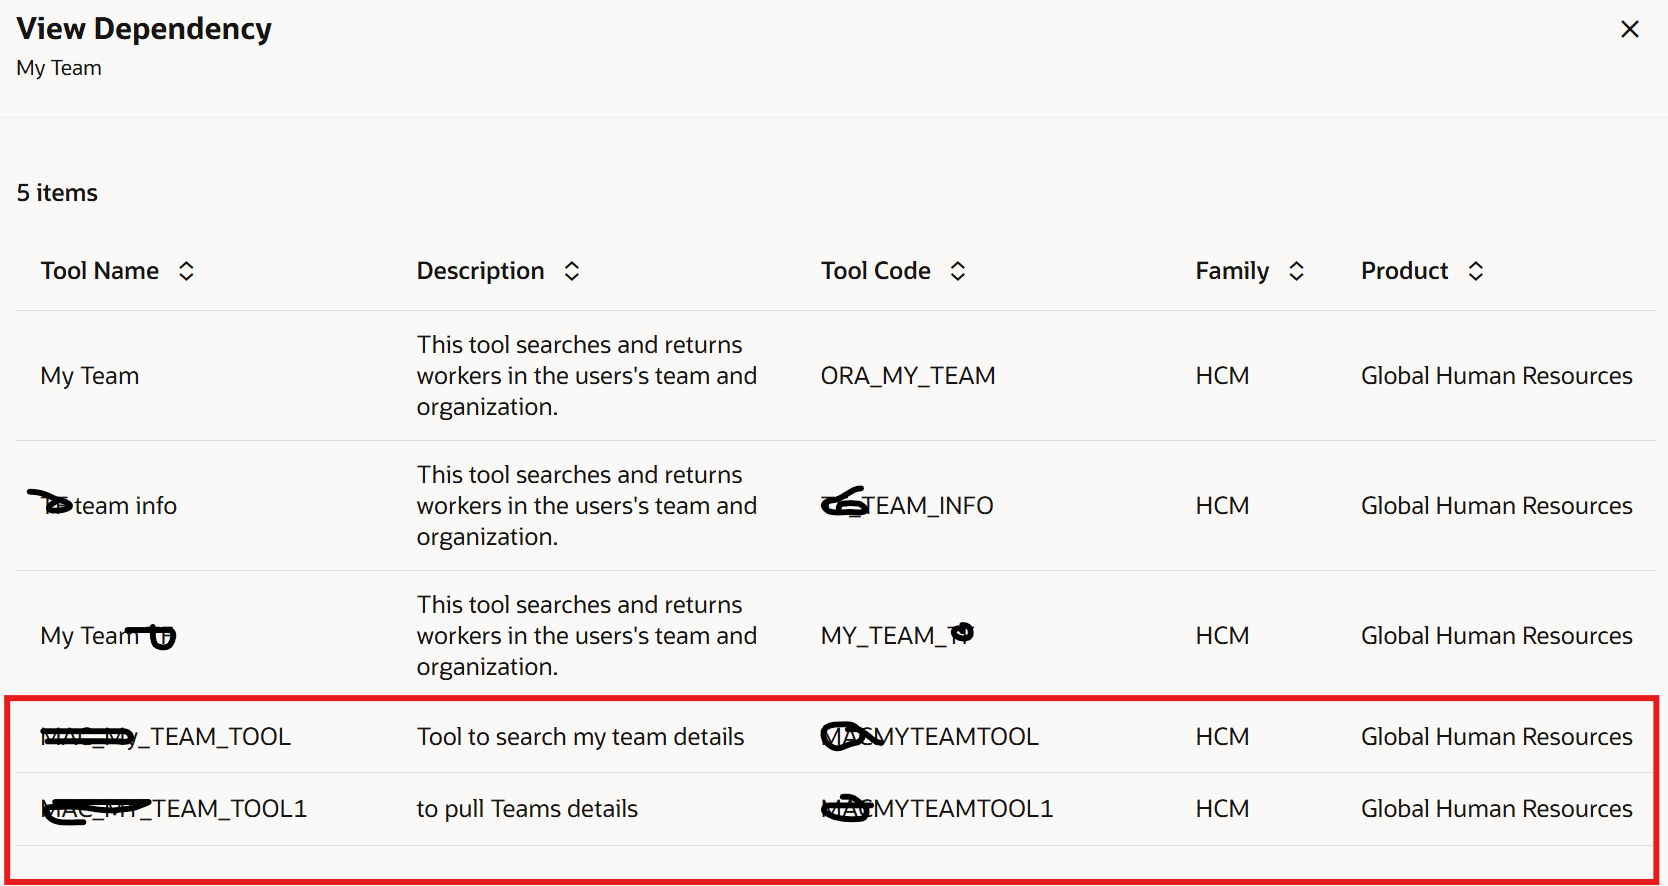Click 'Tool to search my team details' description
Viewport: 1668px width, 886px height.
click(x=580, y=737)
